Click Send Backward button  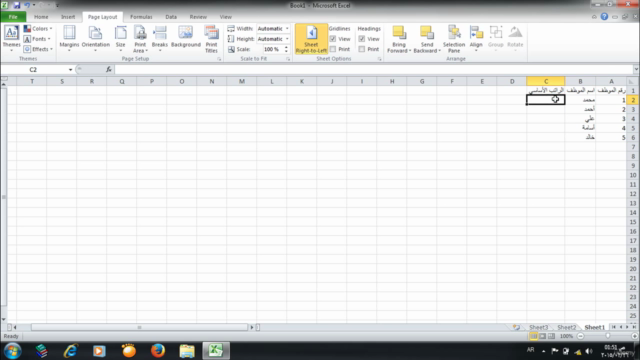[427, 39]
